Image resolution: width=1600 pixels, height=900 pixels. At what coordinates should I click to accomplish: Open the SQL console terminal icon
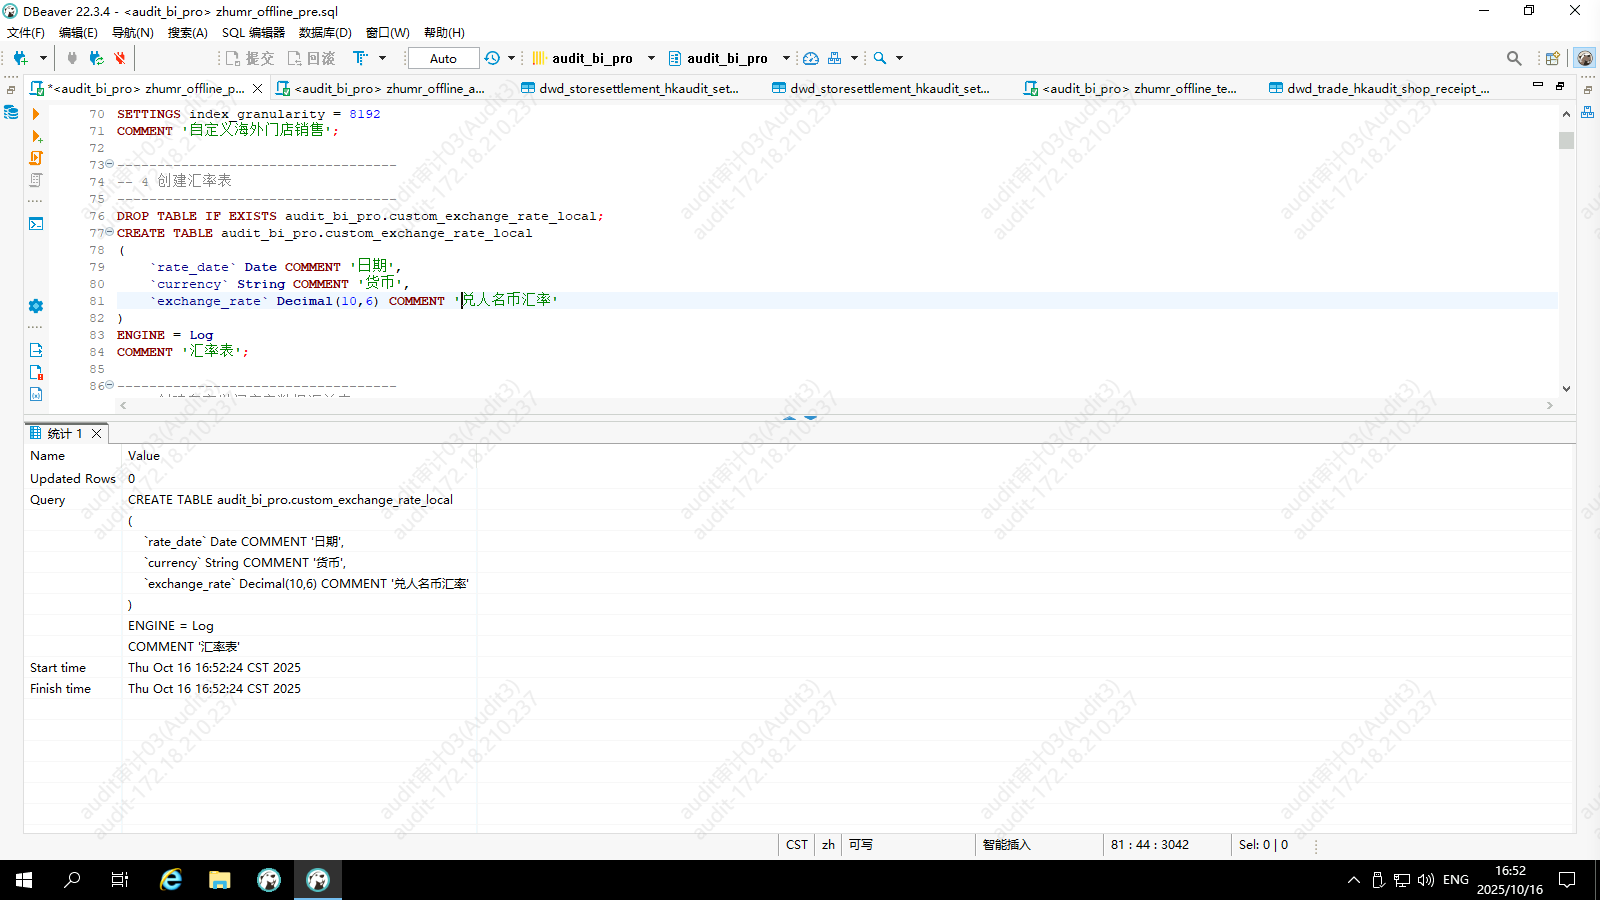[36, 223]
